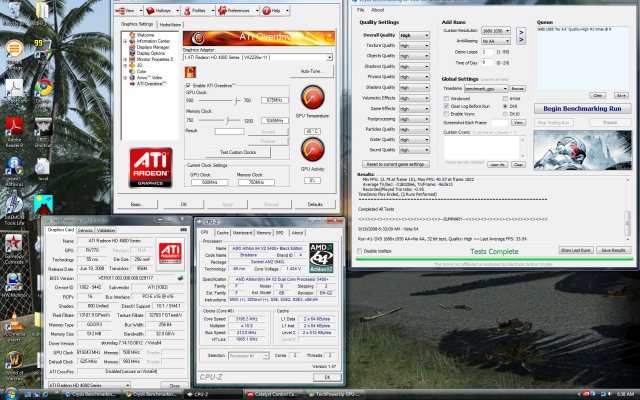
Task: Open HW Monitor desktop icon
Action: pos(14,282)
